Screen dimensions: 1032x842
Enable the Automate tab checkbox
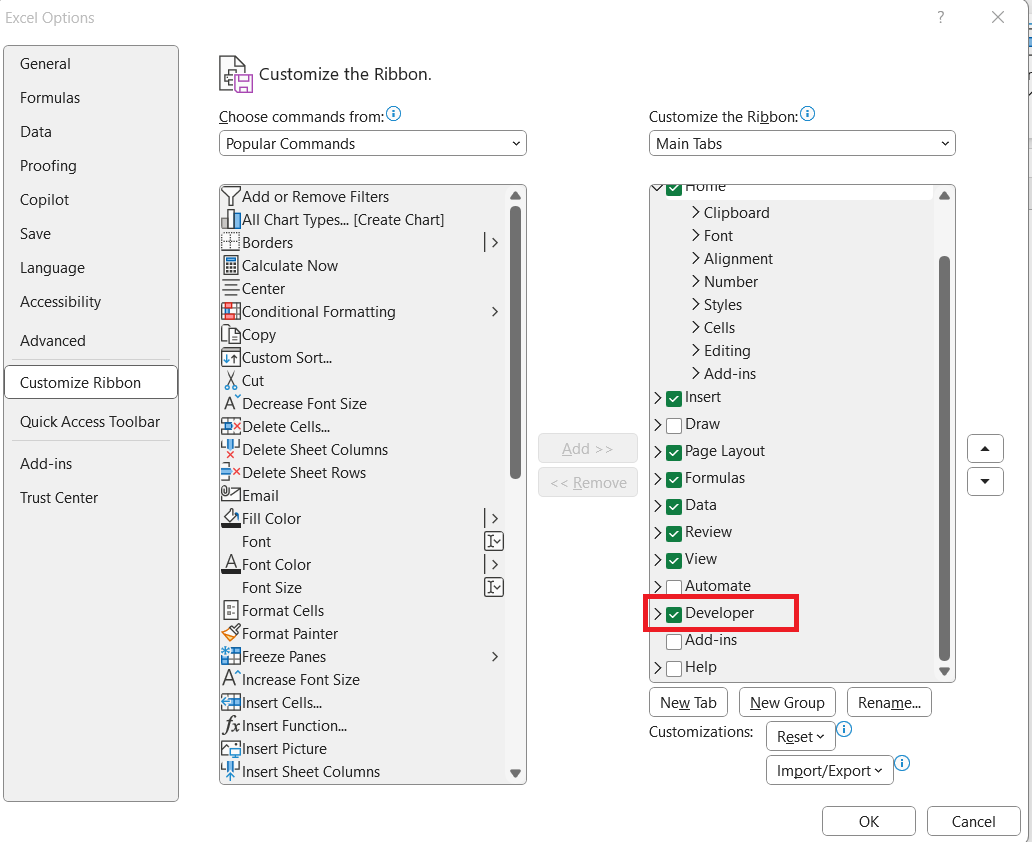point(673,587)
